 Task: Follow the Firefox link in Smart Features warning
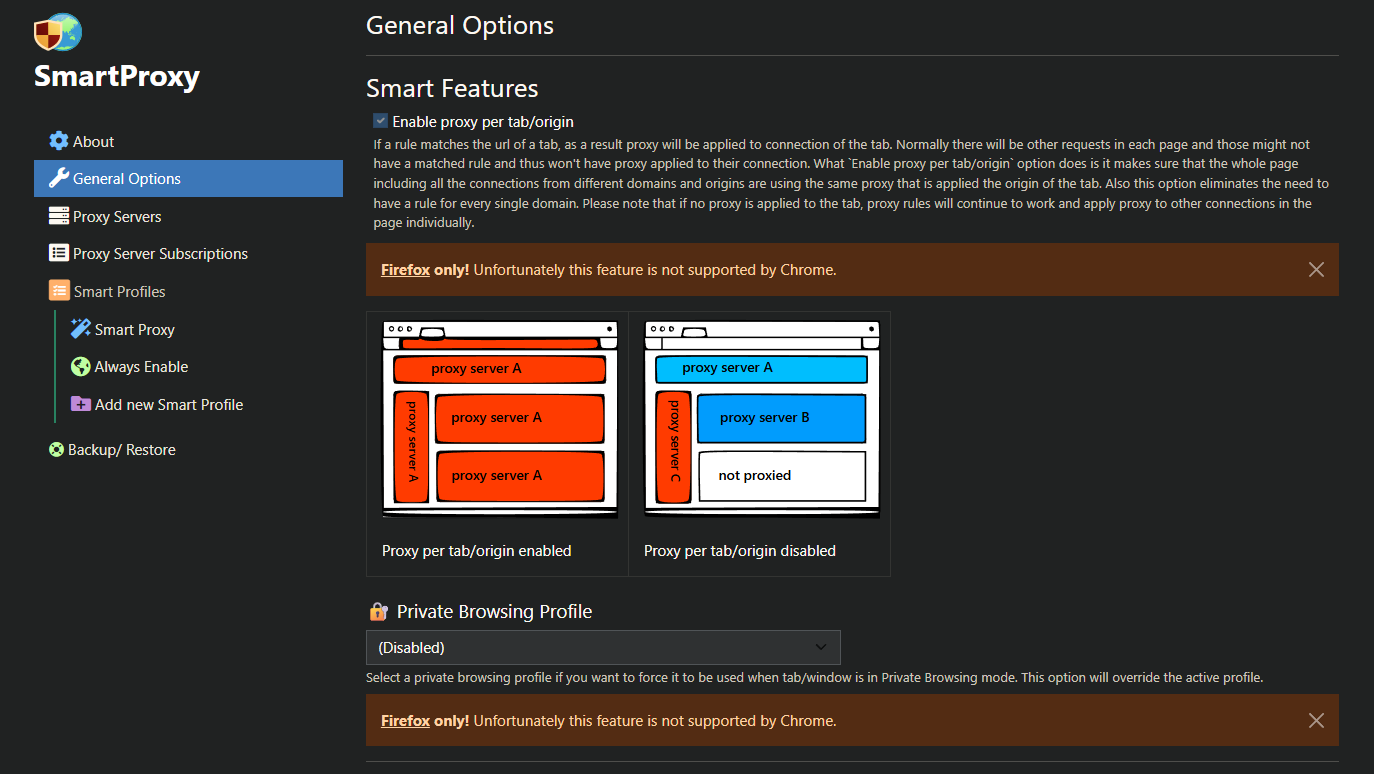[405, 269]
